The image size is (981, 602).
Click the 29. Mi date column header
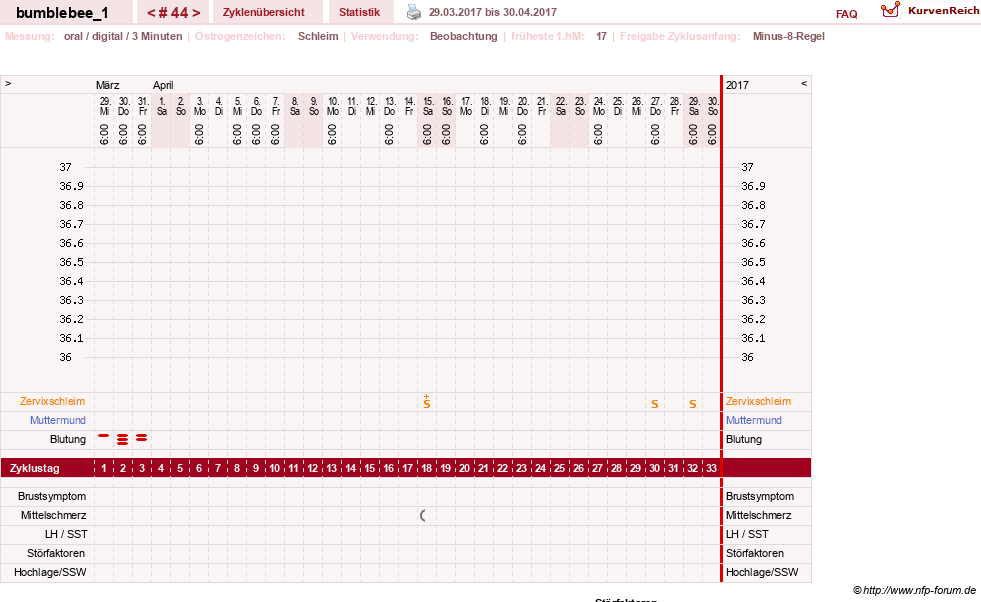tap(104, 106)
